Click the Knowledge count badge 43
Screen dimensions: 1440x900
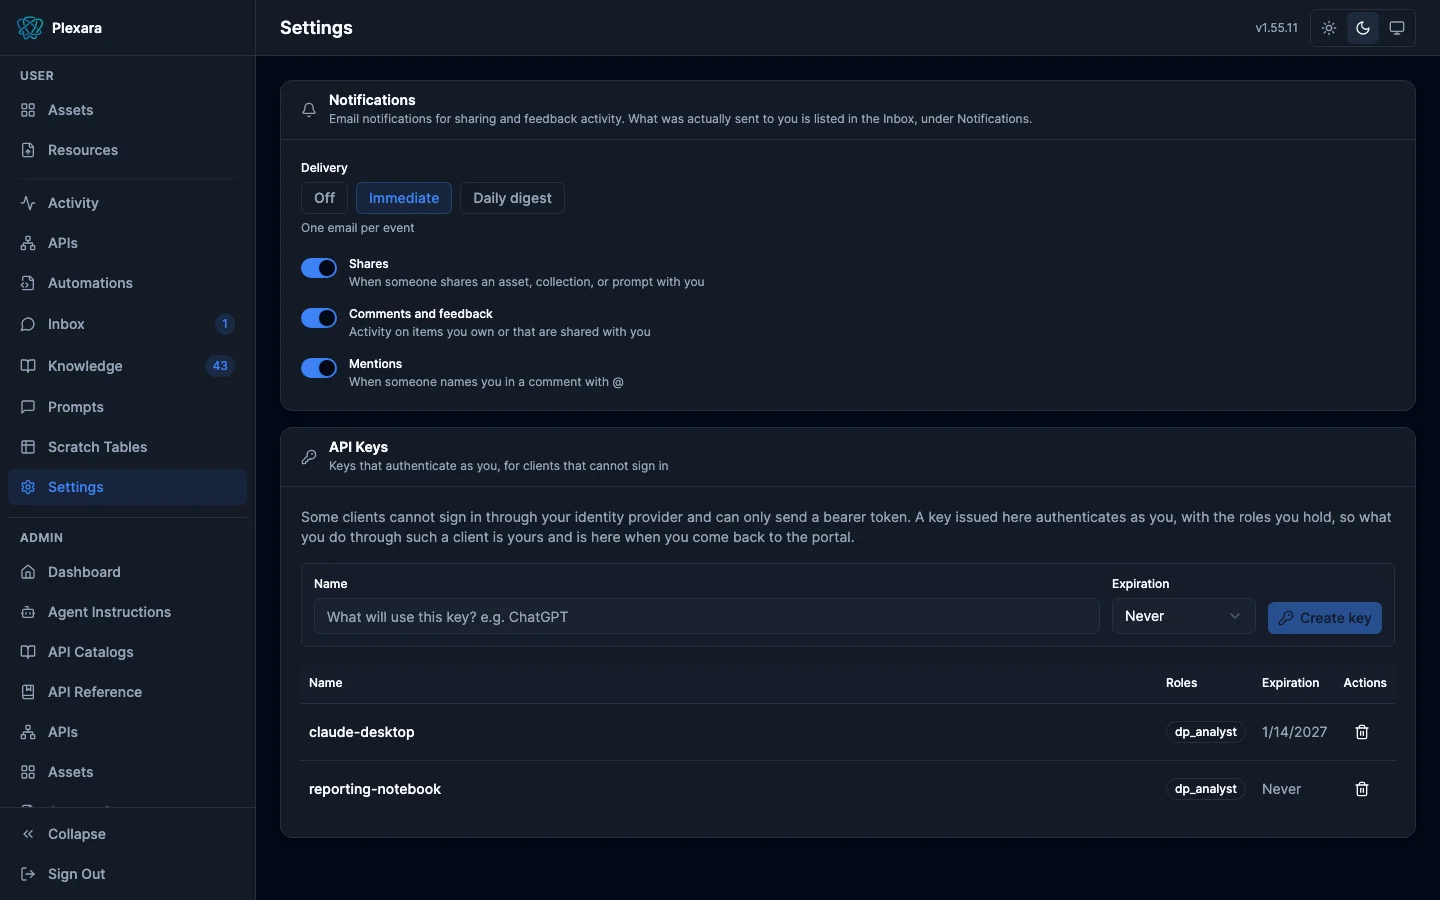tap(220, 366)
